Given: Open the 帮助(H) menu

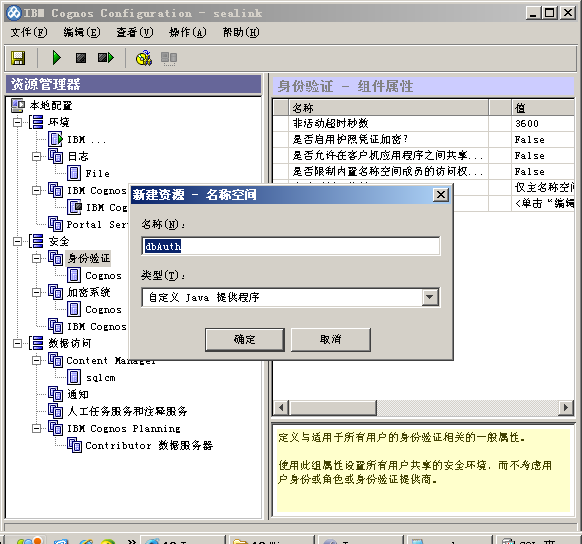Looking at the screenshot, I should click(x=241, y=32).
